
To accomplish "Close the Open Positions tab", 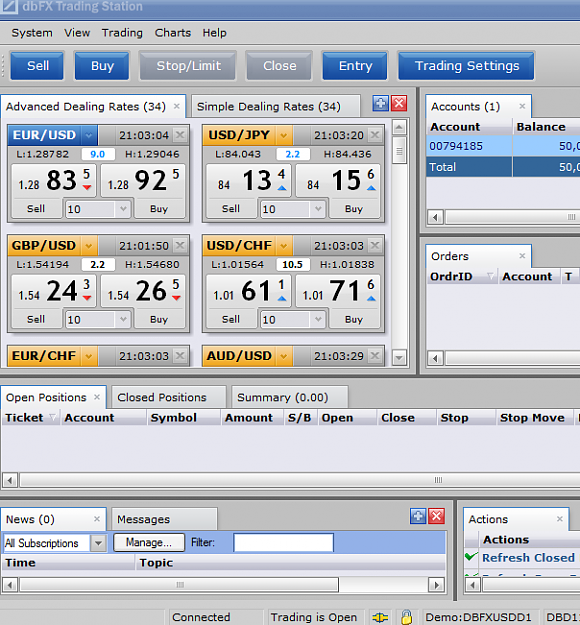I will [97, 397].
